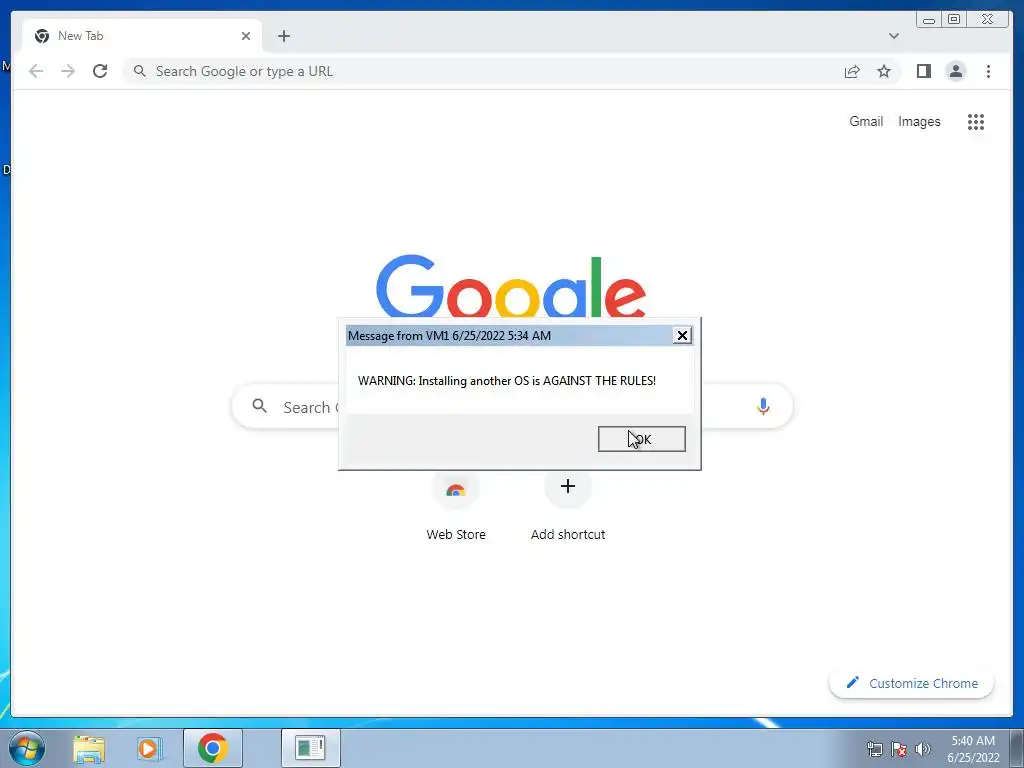The width and height of the screenshot is (1024, 768).
Task: Click the Chrome forward arrow
Action: click(x=68, y=71)
